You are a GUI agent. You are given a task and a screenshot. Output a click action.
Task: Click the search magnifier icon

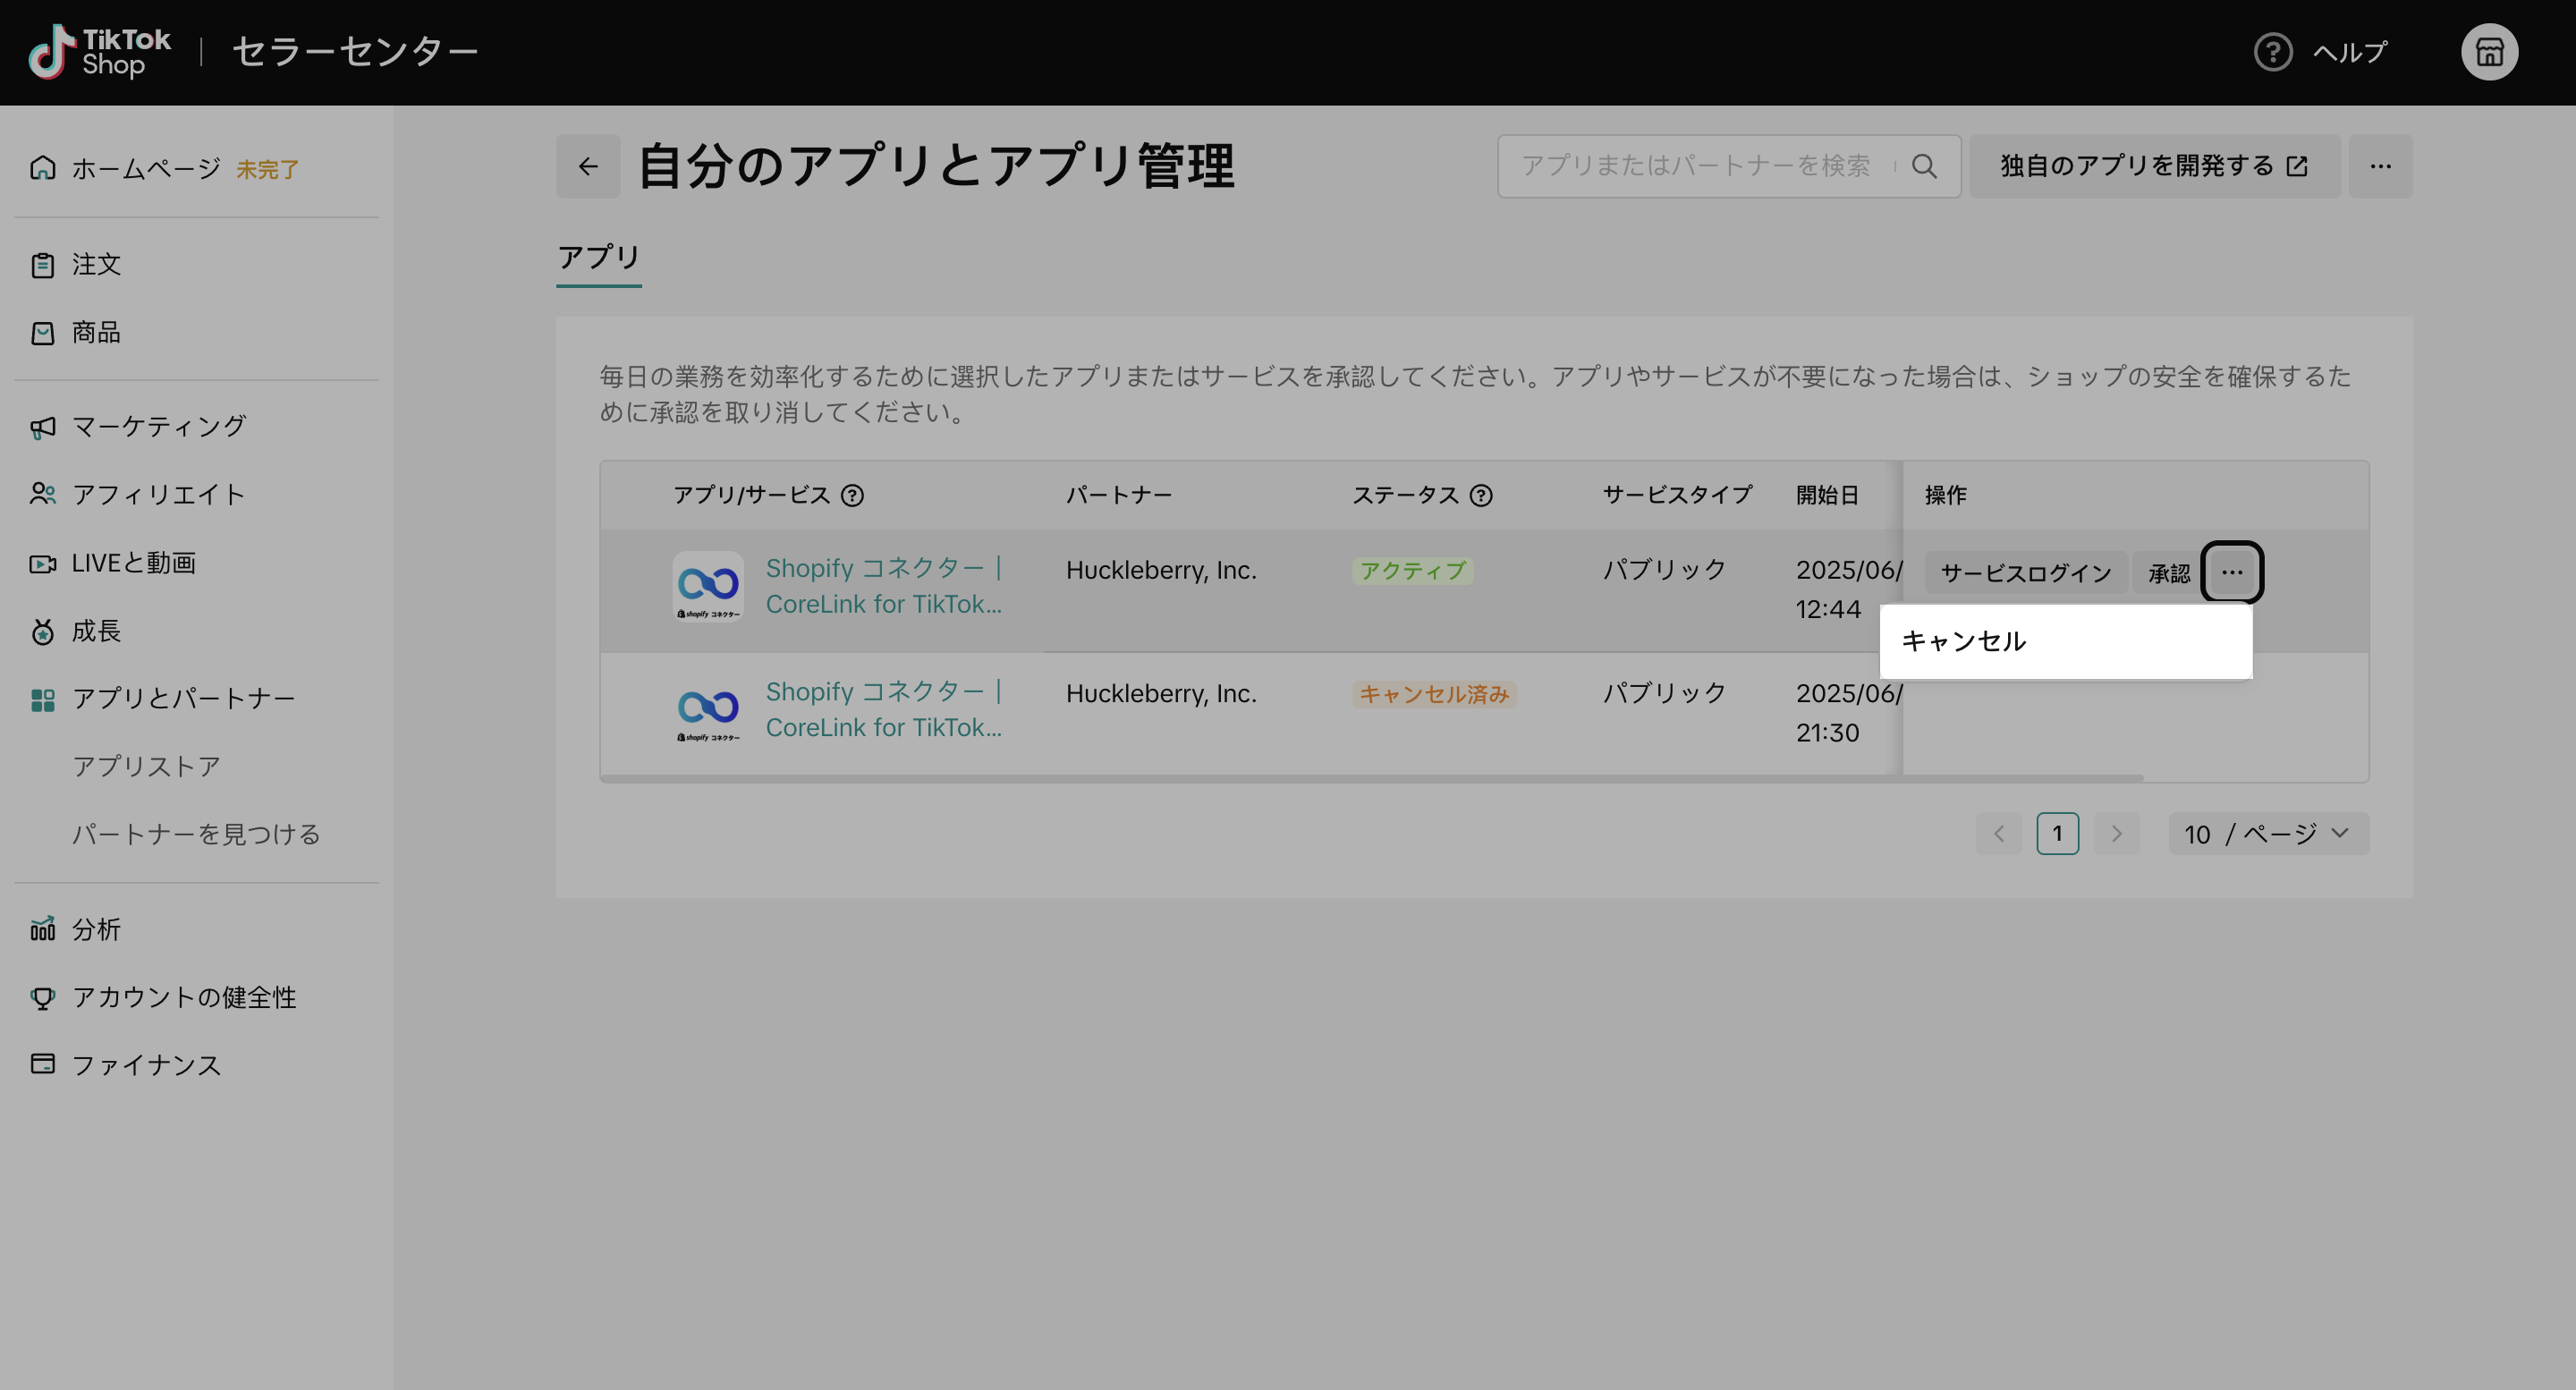[x=1924, y=166]
